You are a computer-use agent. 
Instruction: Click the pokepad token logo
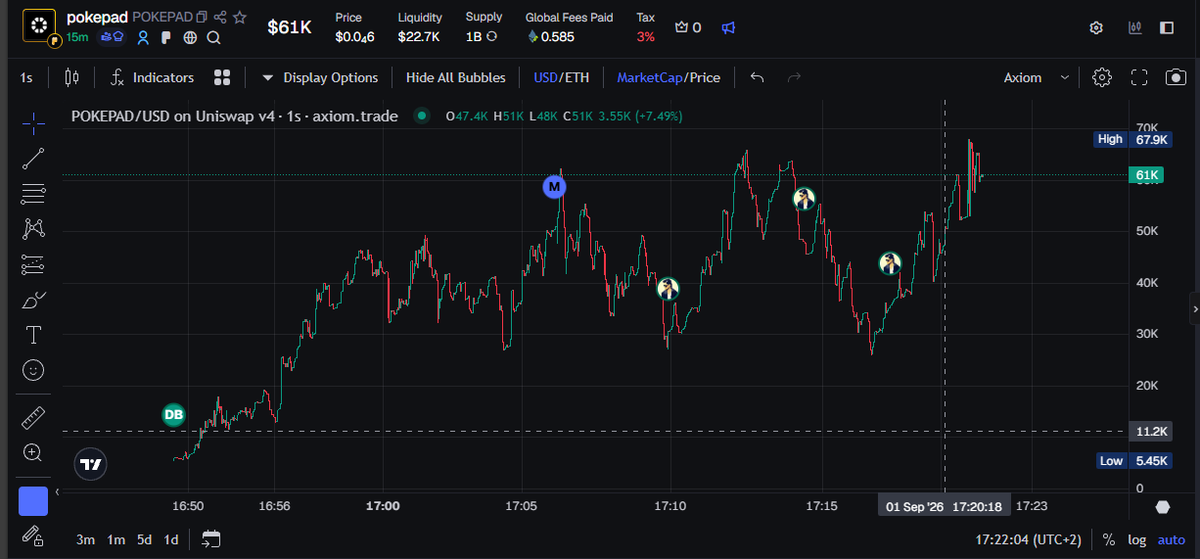[x=39, y=26]
